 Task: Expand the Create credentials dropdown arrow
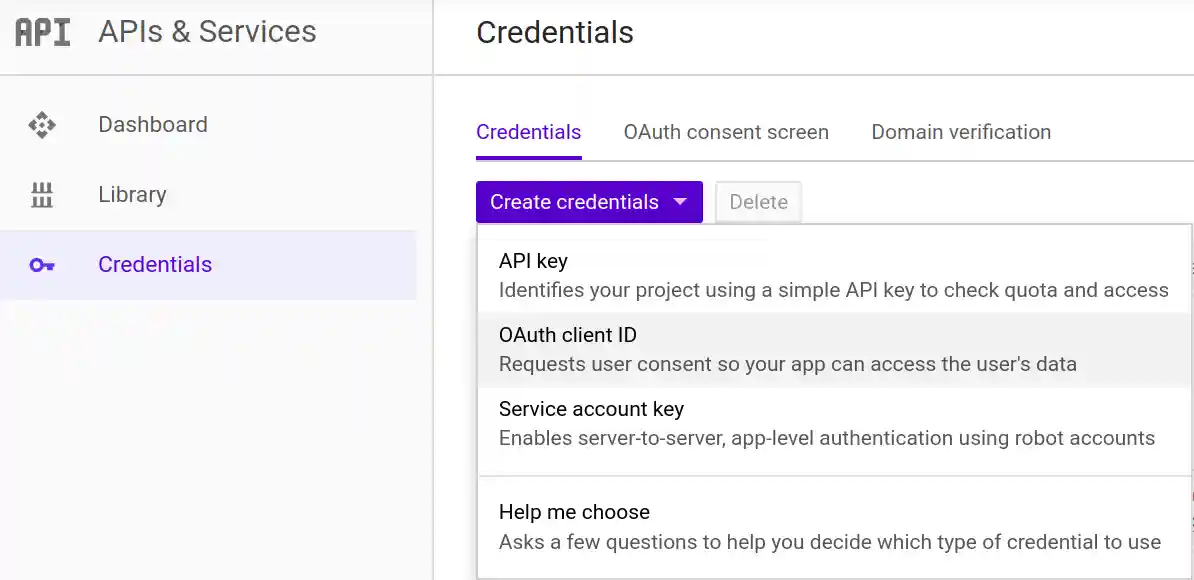click(679, 202)
